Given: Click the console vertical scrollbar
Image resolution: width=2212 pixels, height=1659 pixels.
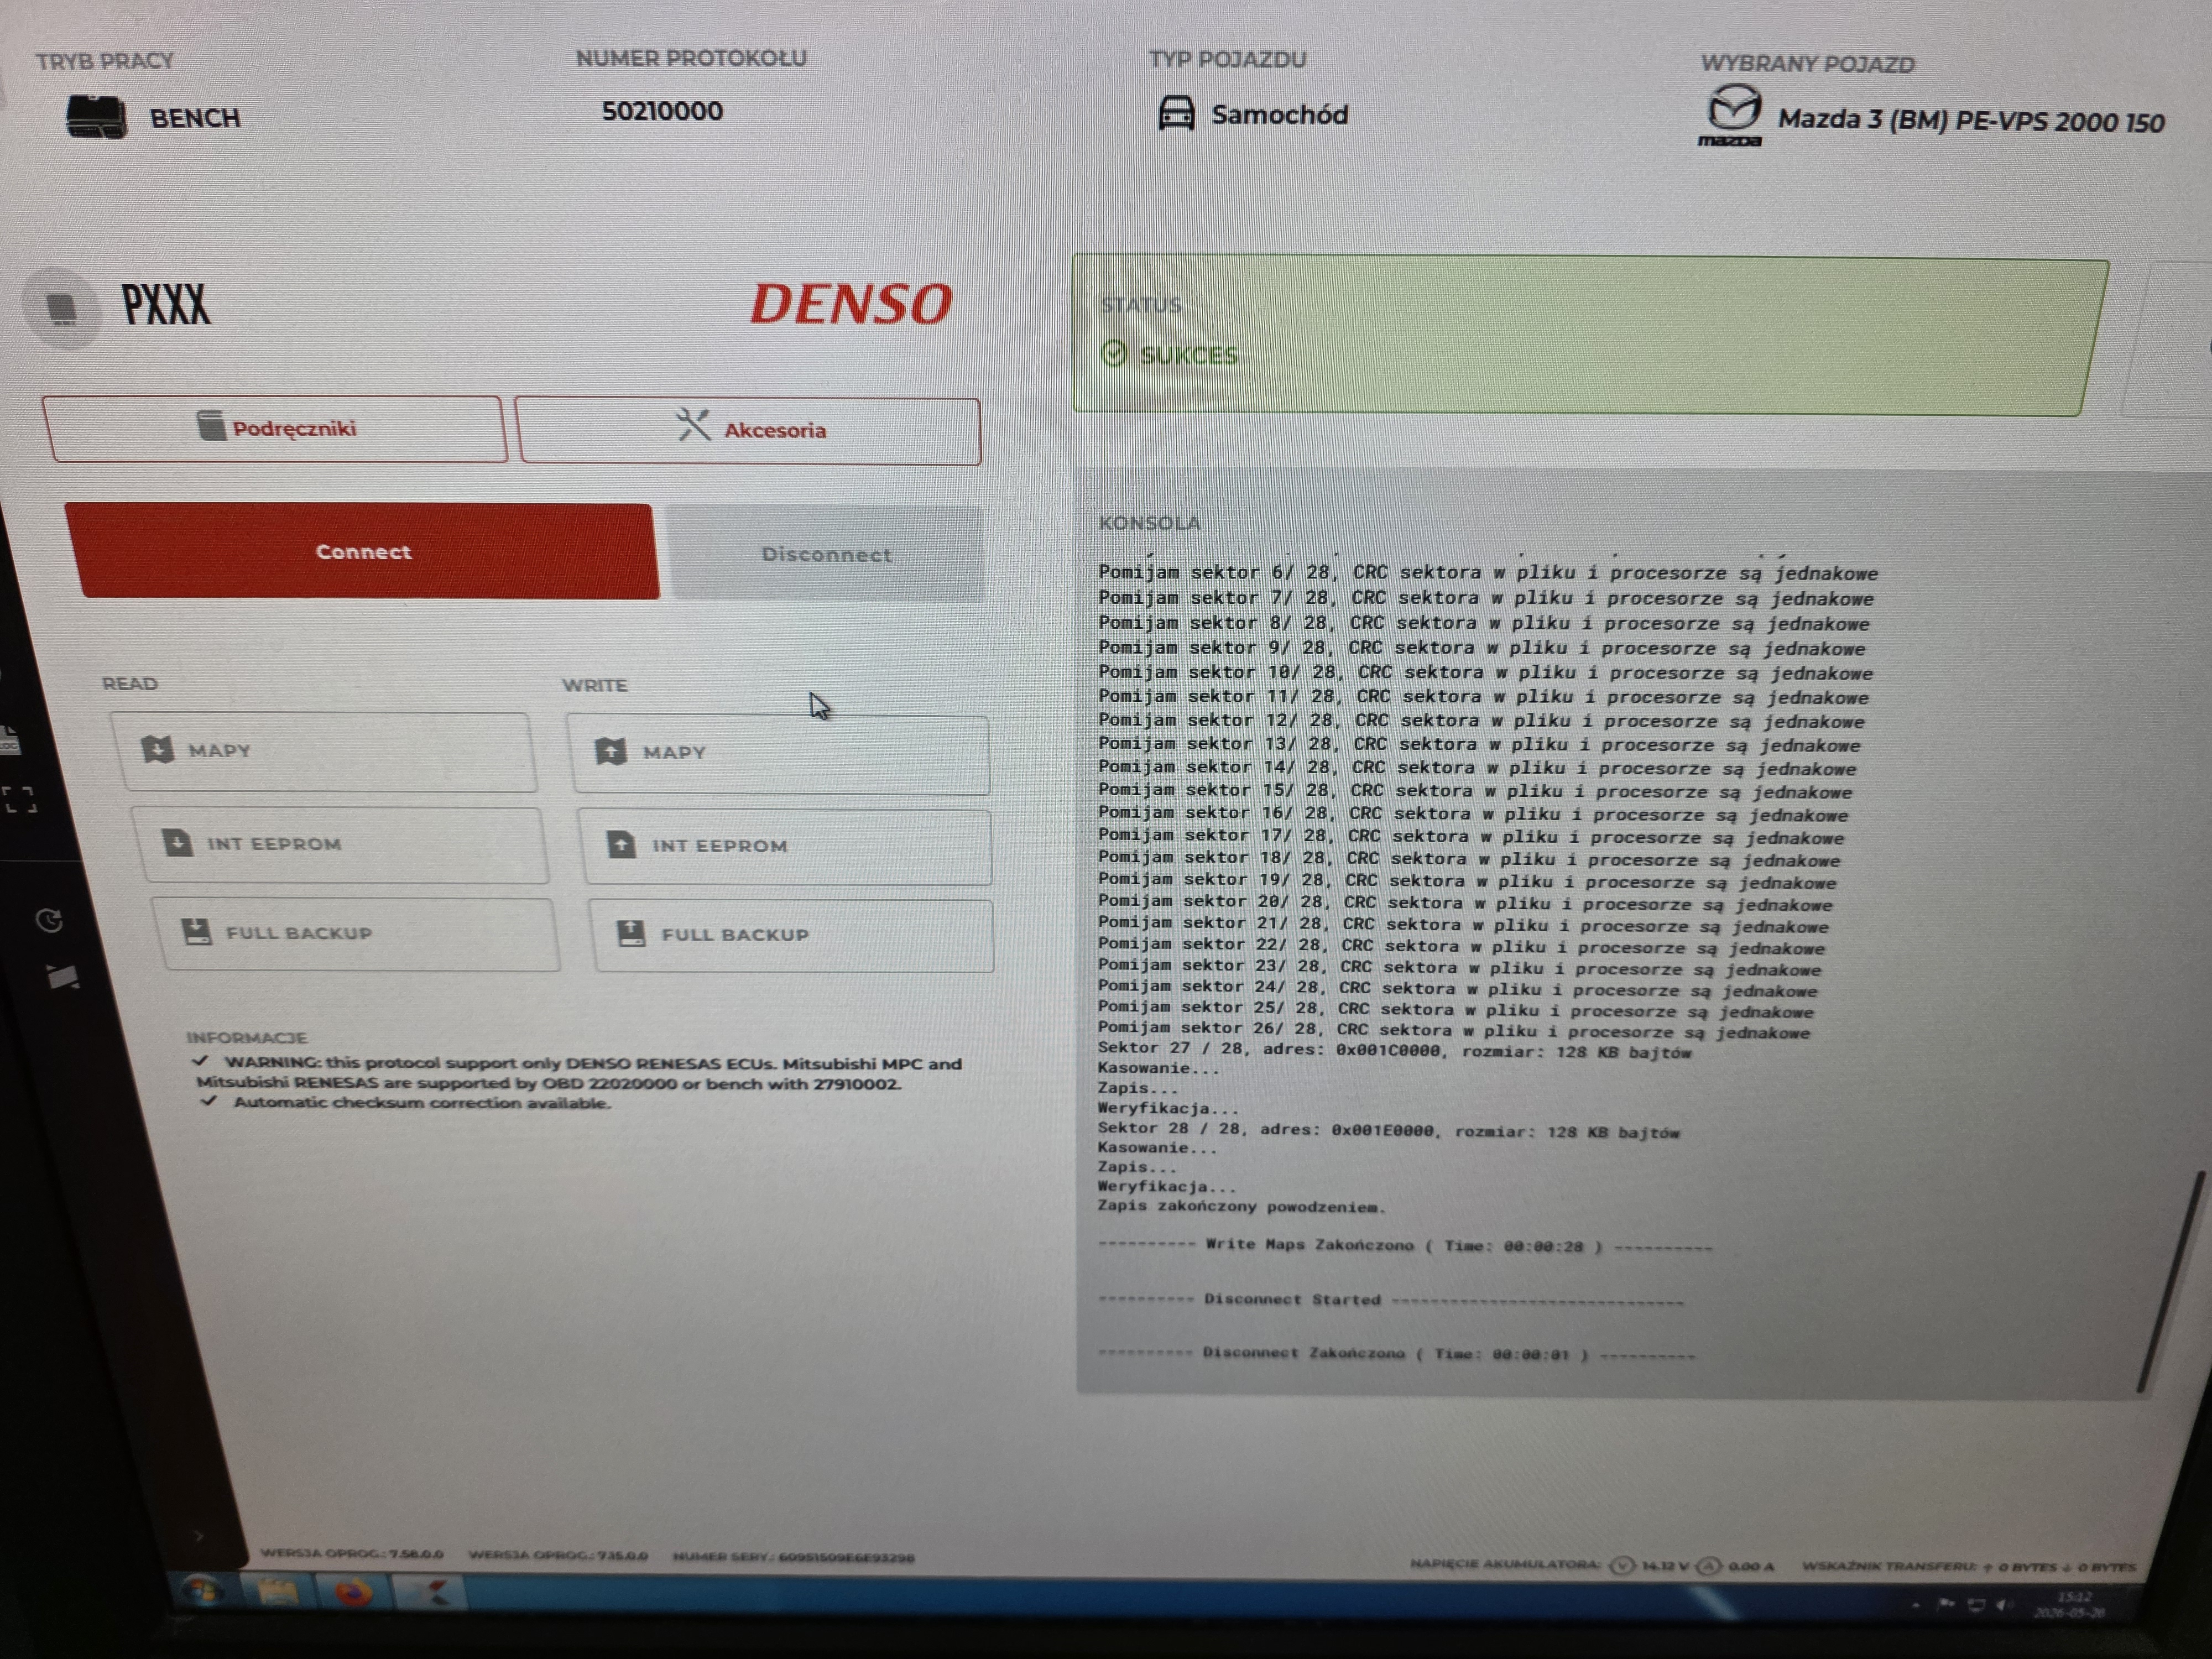Looking at the screenshot, I should (x=2172, y=1282).
